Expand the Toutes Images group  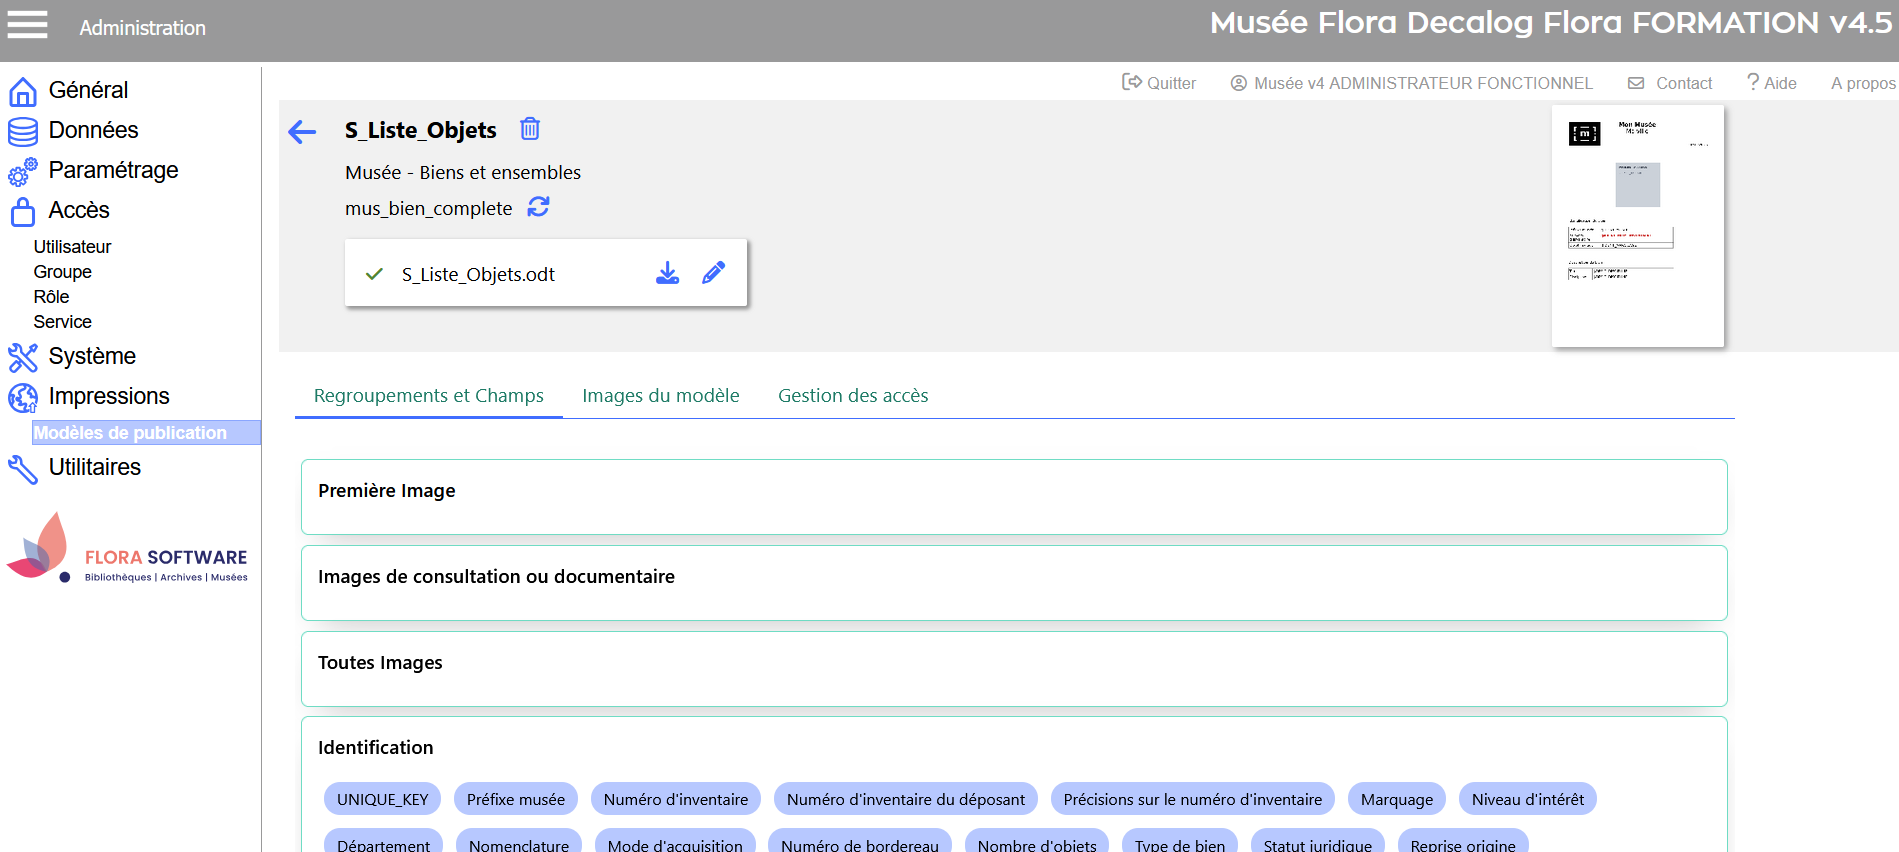[1014, 669]
